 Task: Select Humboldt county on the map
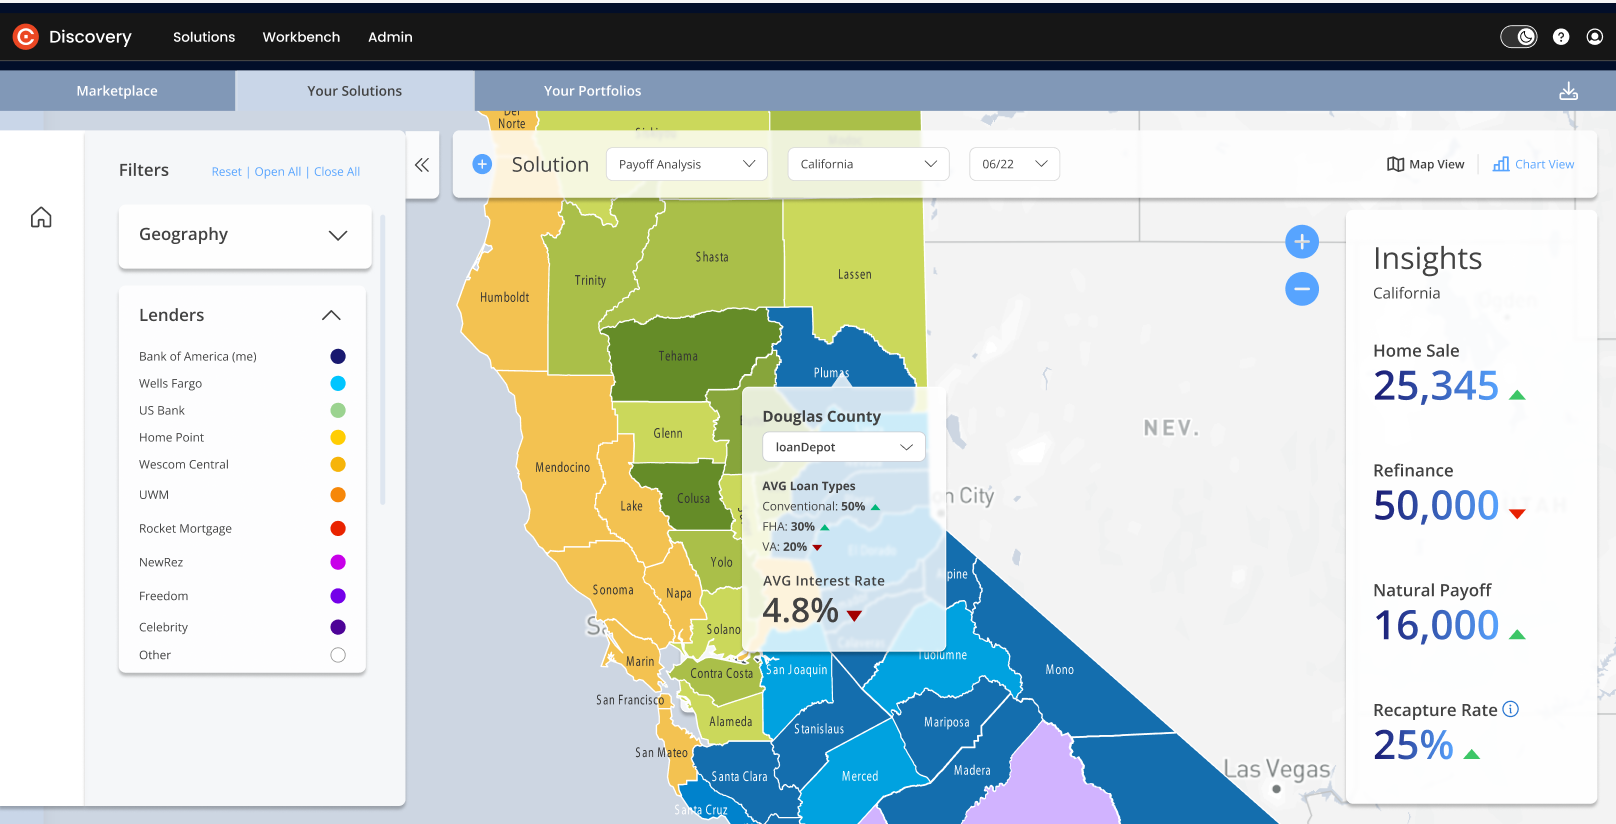[x=504, y=297]
